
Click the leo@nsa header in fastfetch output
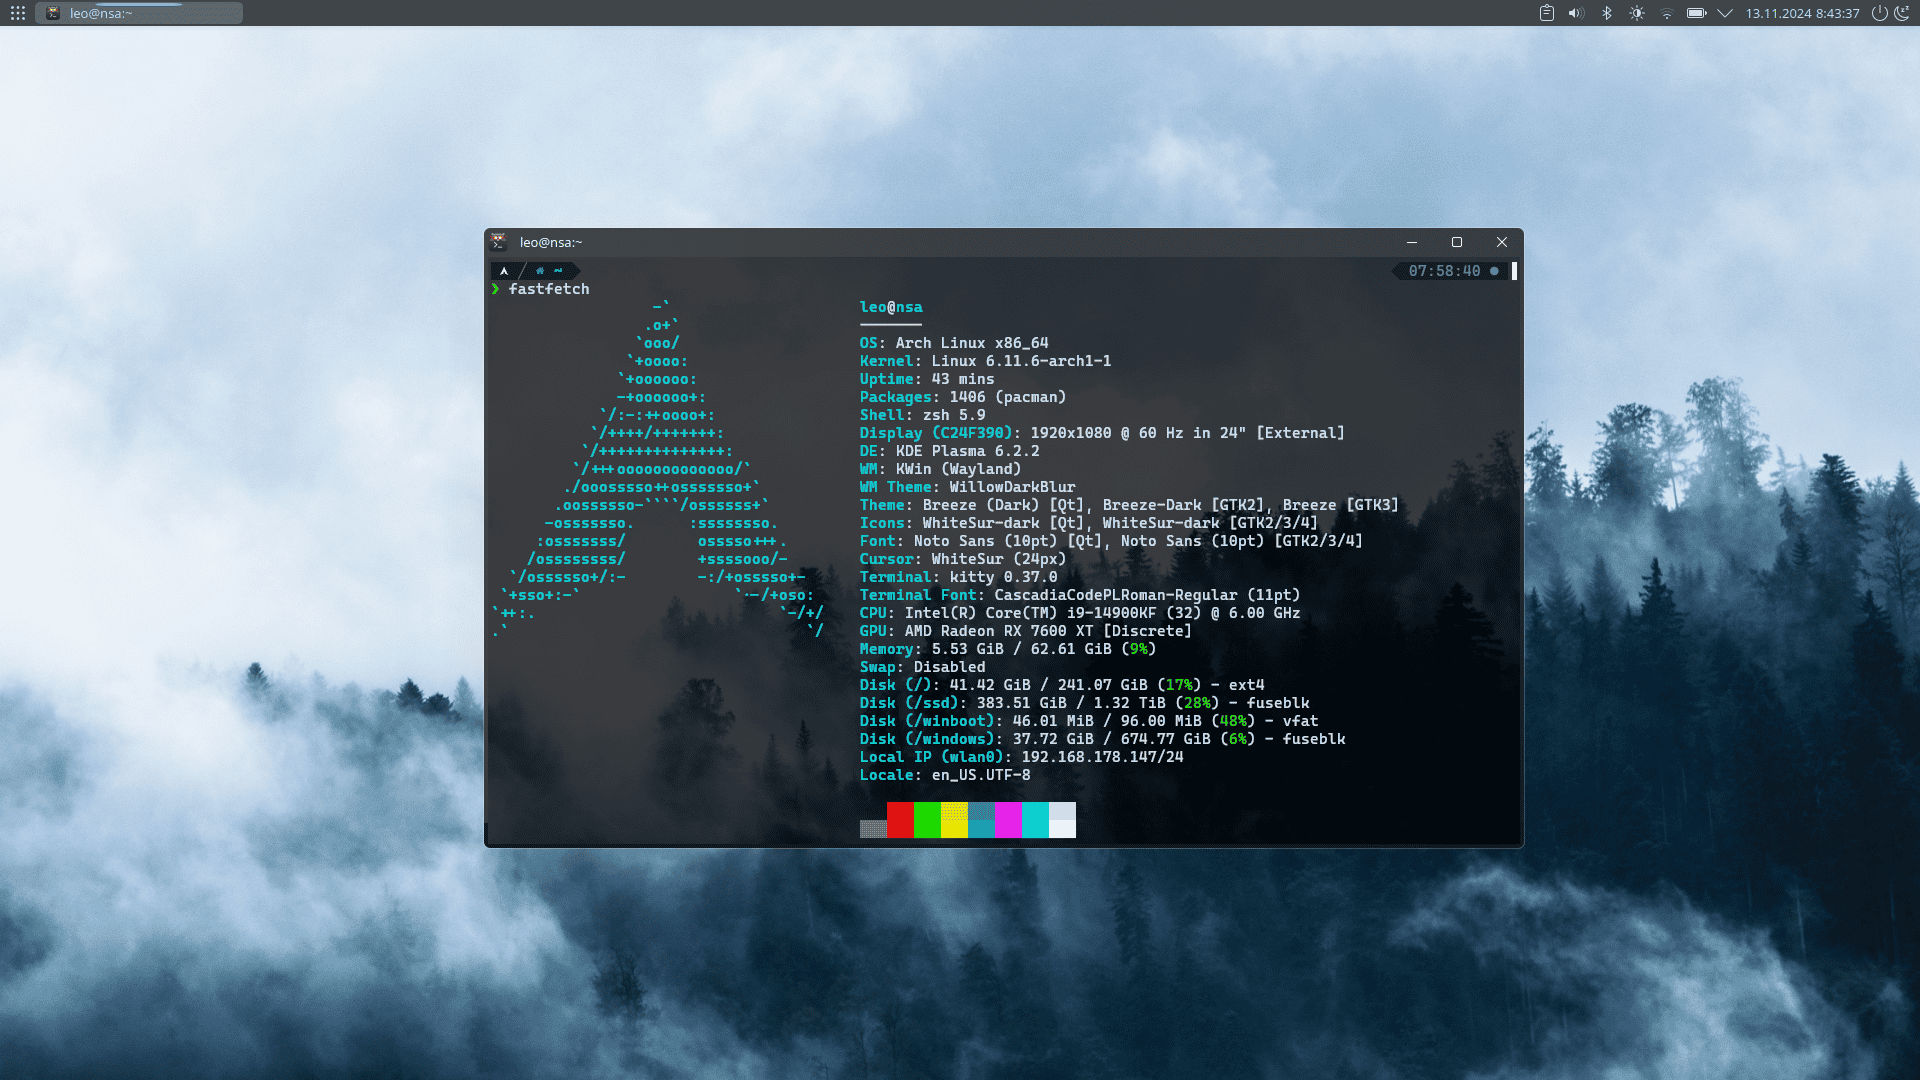pos(891,307)
